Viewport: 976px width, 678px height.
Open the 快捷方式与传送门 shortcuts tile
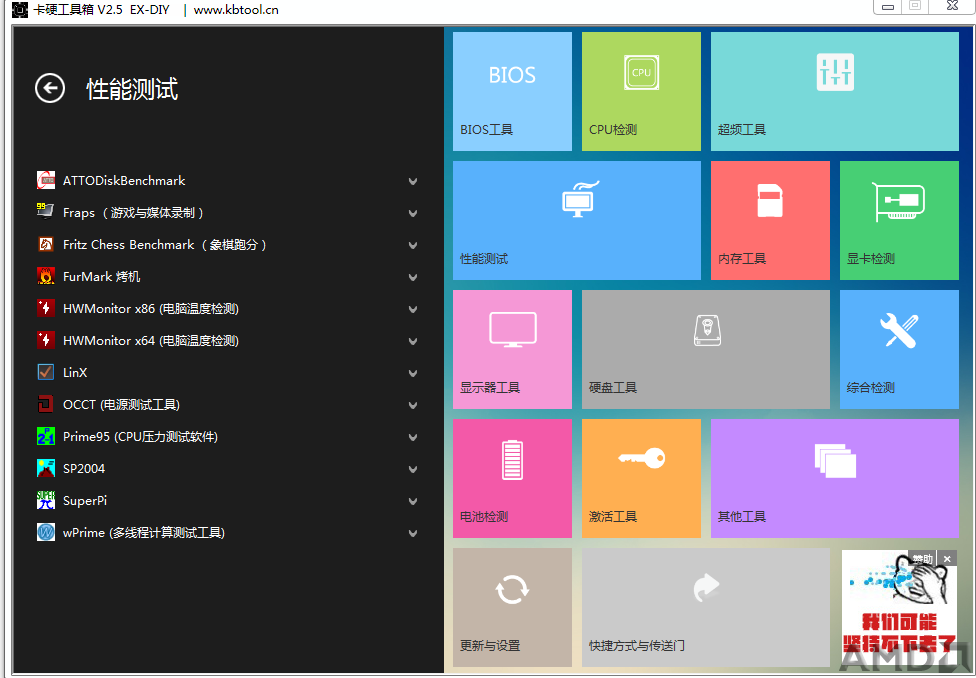[706, 608]
